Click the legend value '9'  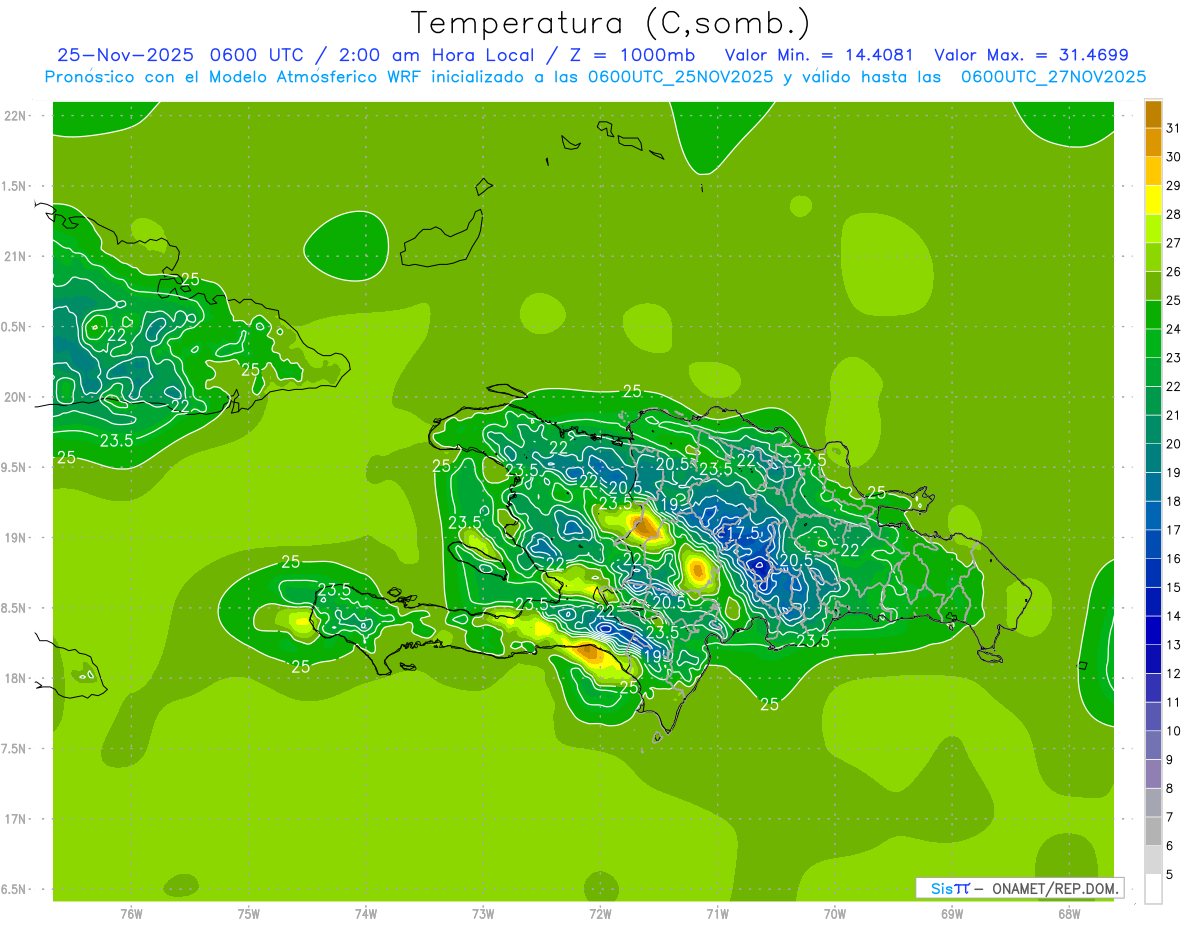(x=1170, y=760)
